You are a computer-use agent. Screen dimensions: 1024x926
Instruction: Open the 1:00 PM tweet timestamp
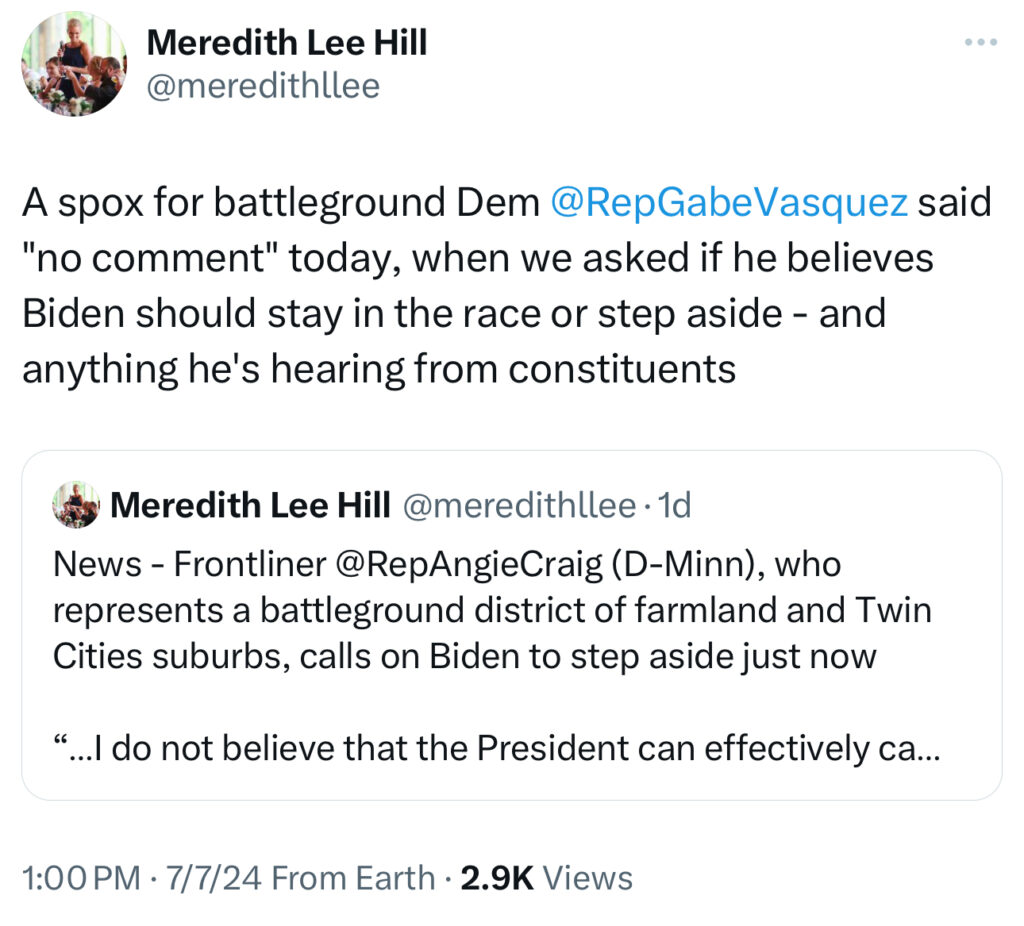81,878
